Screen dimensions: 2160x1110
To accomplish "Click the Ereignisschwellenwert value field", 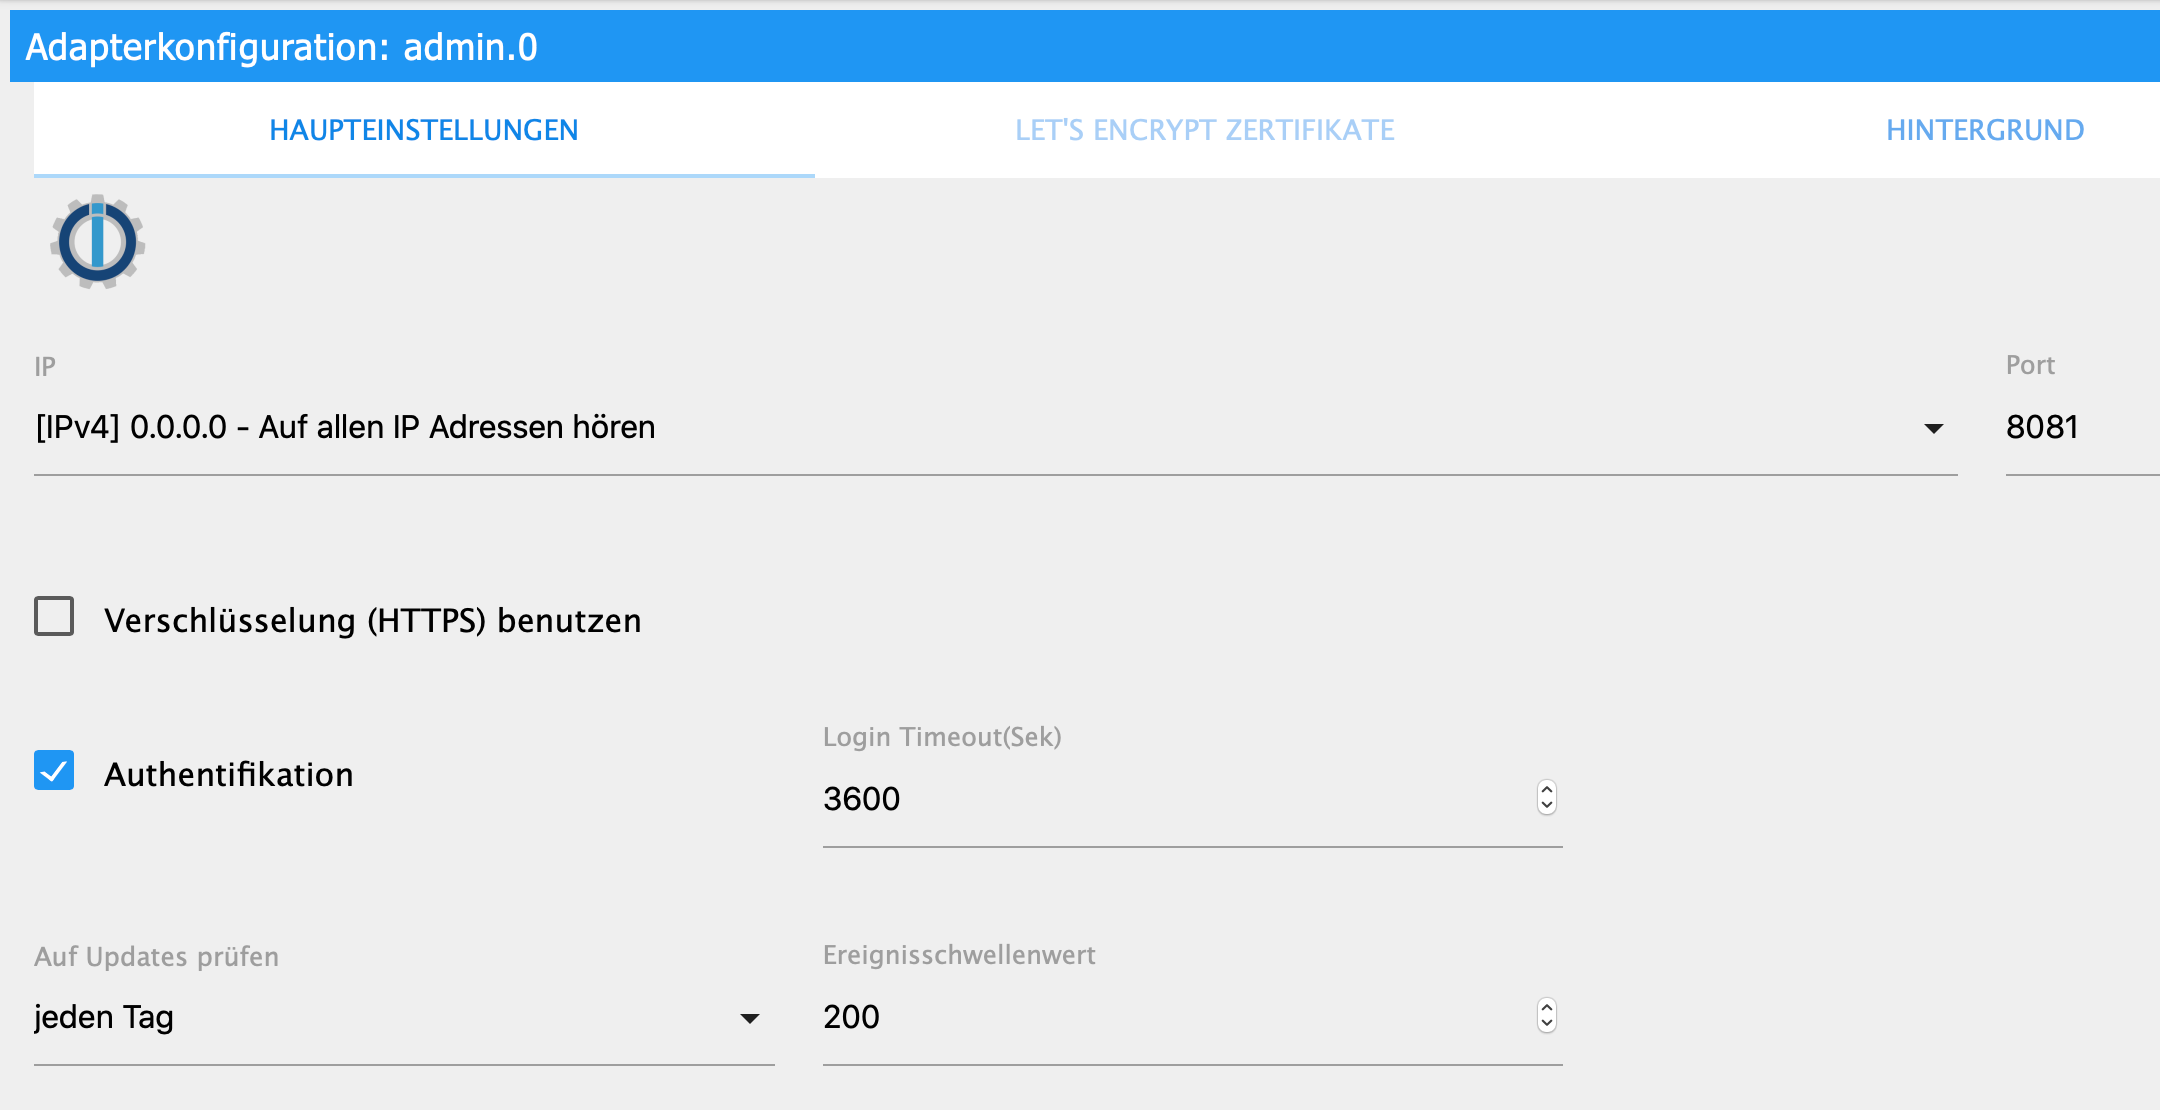I will (x=1170, y=1017).
